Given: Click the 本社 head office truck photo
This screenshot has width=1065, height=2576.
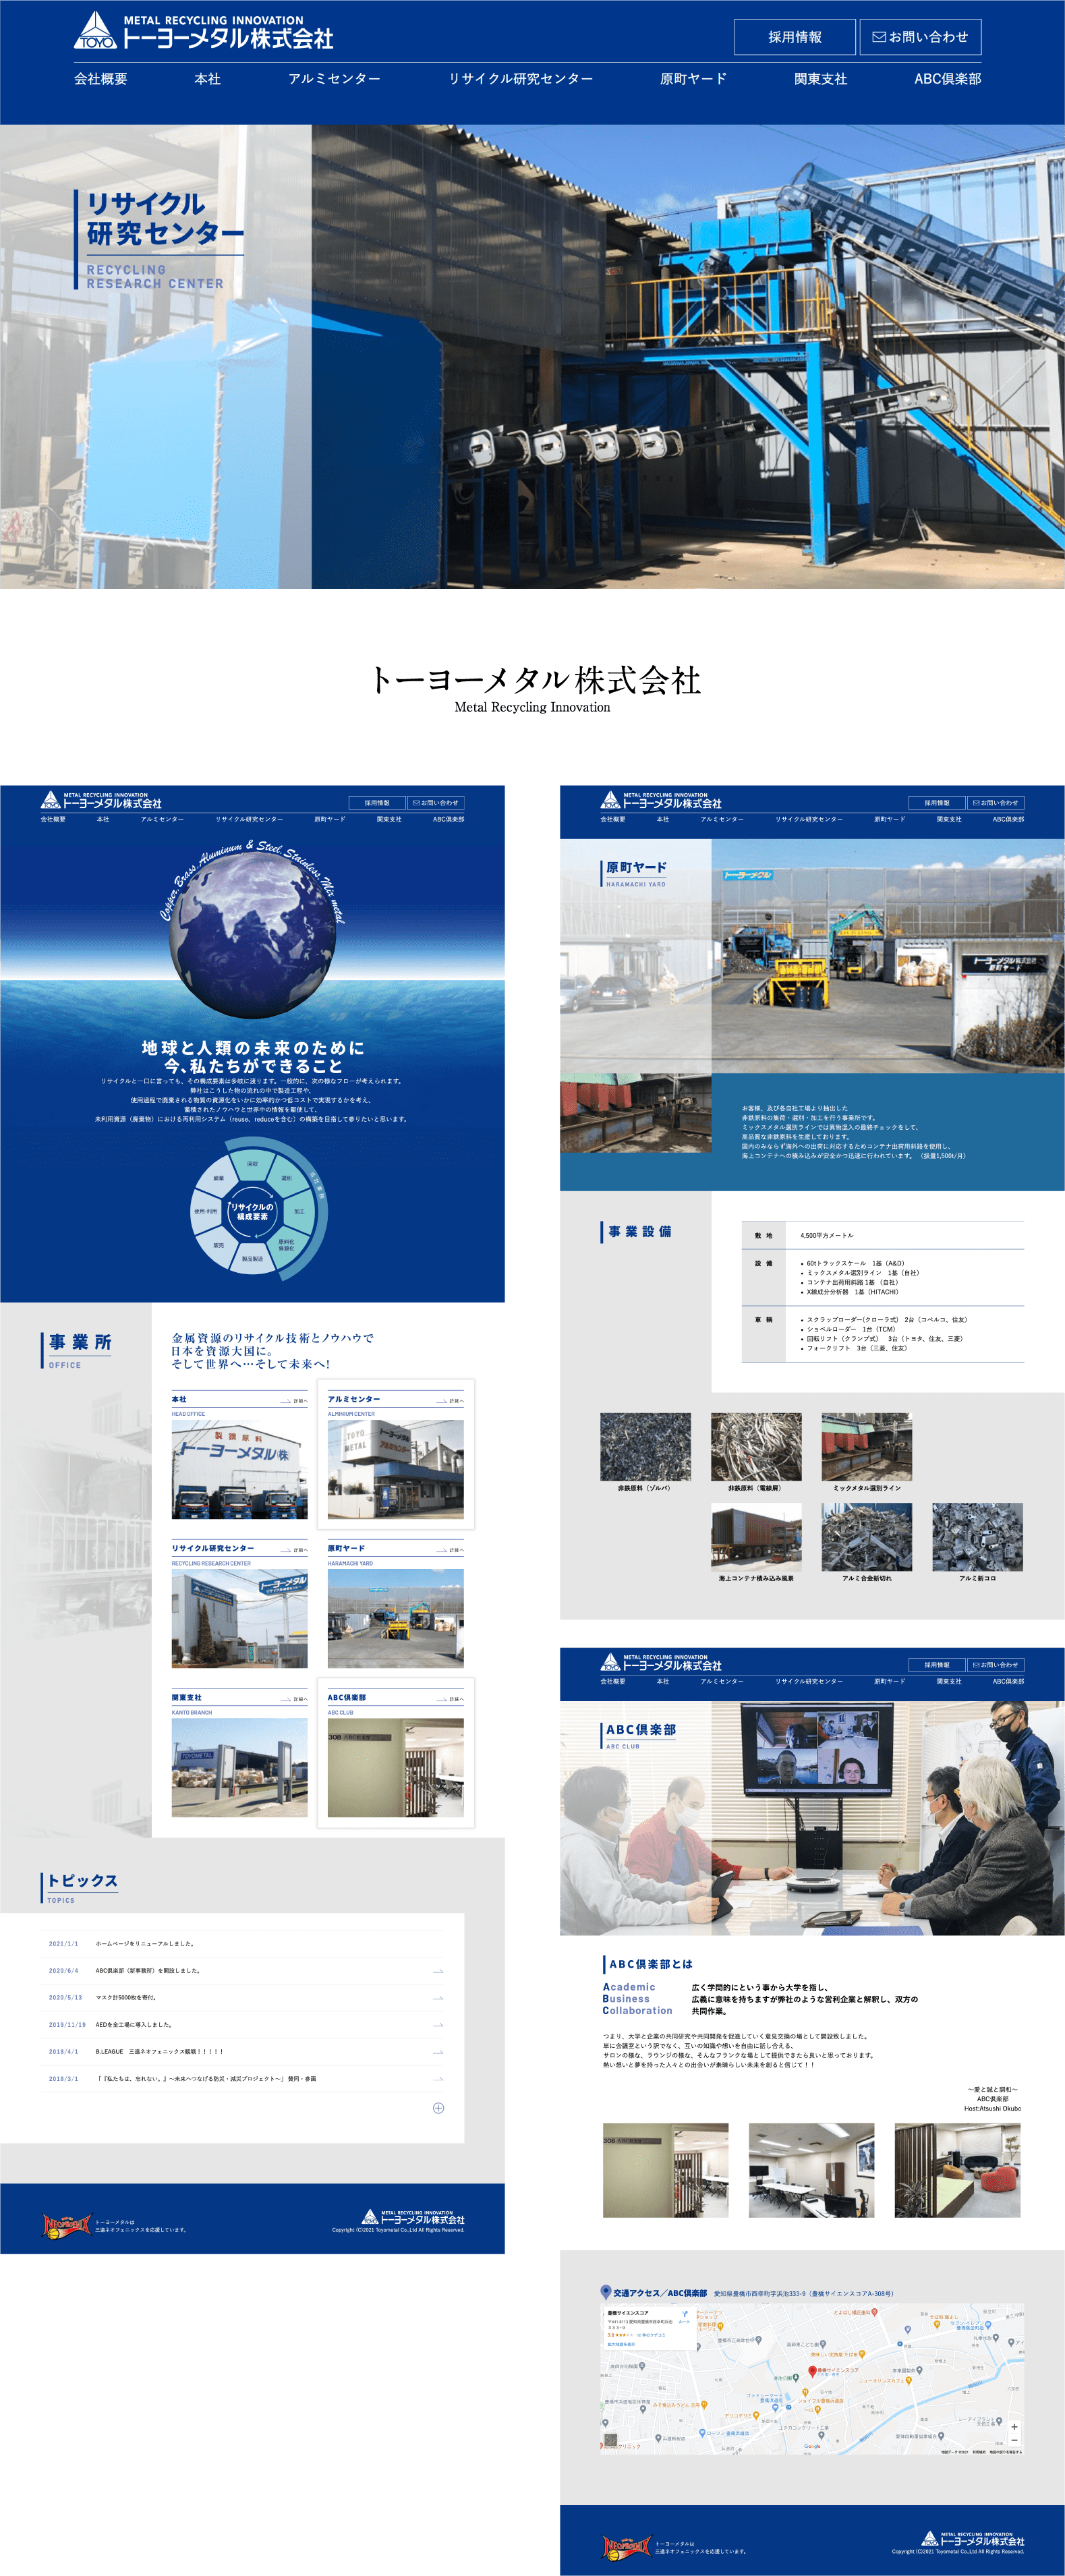Looking at the screenshot, I should click(239, 1470).
